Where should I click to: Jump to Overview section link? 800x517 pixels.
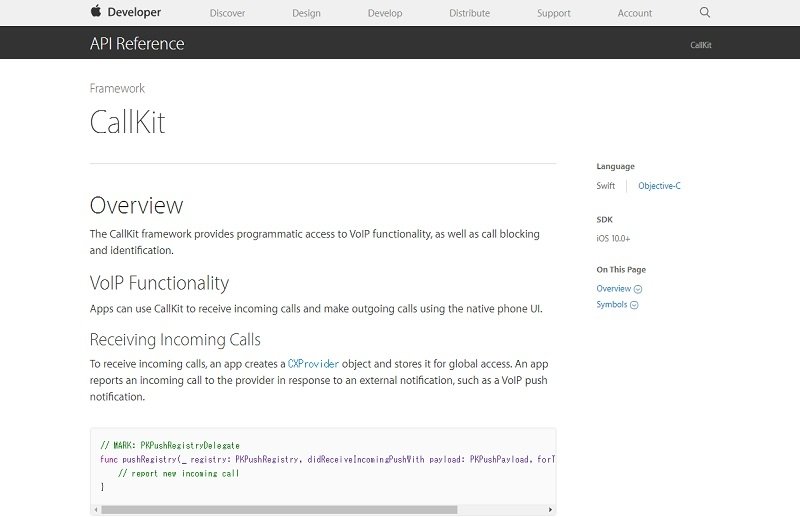[614, 289]
